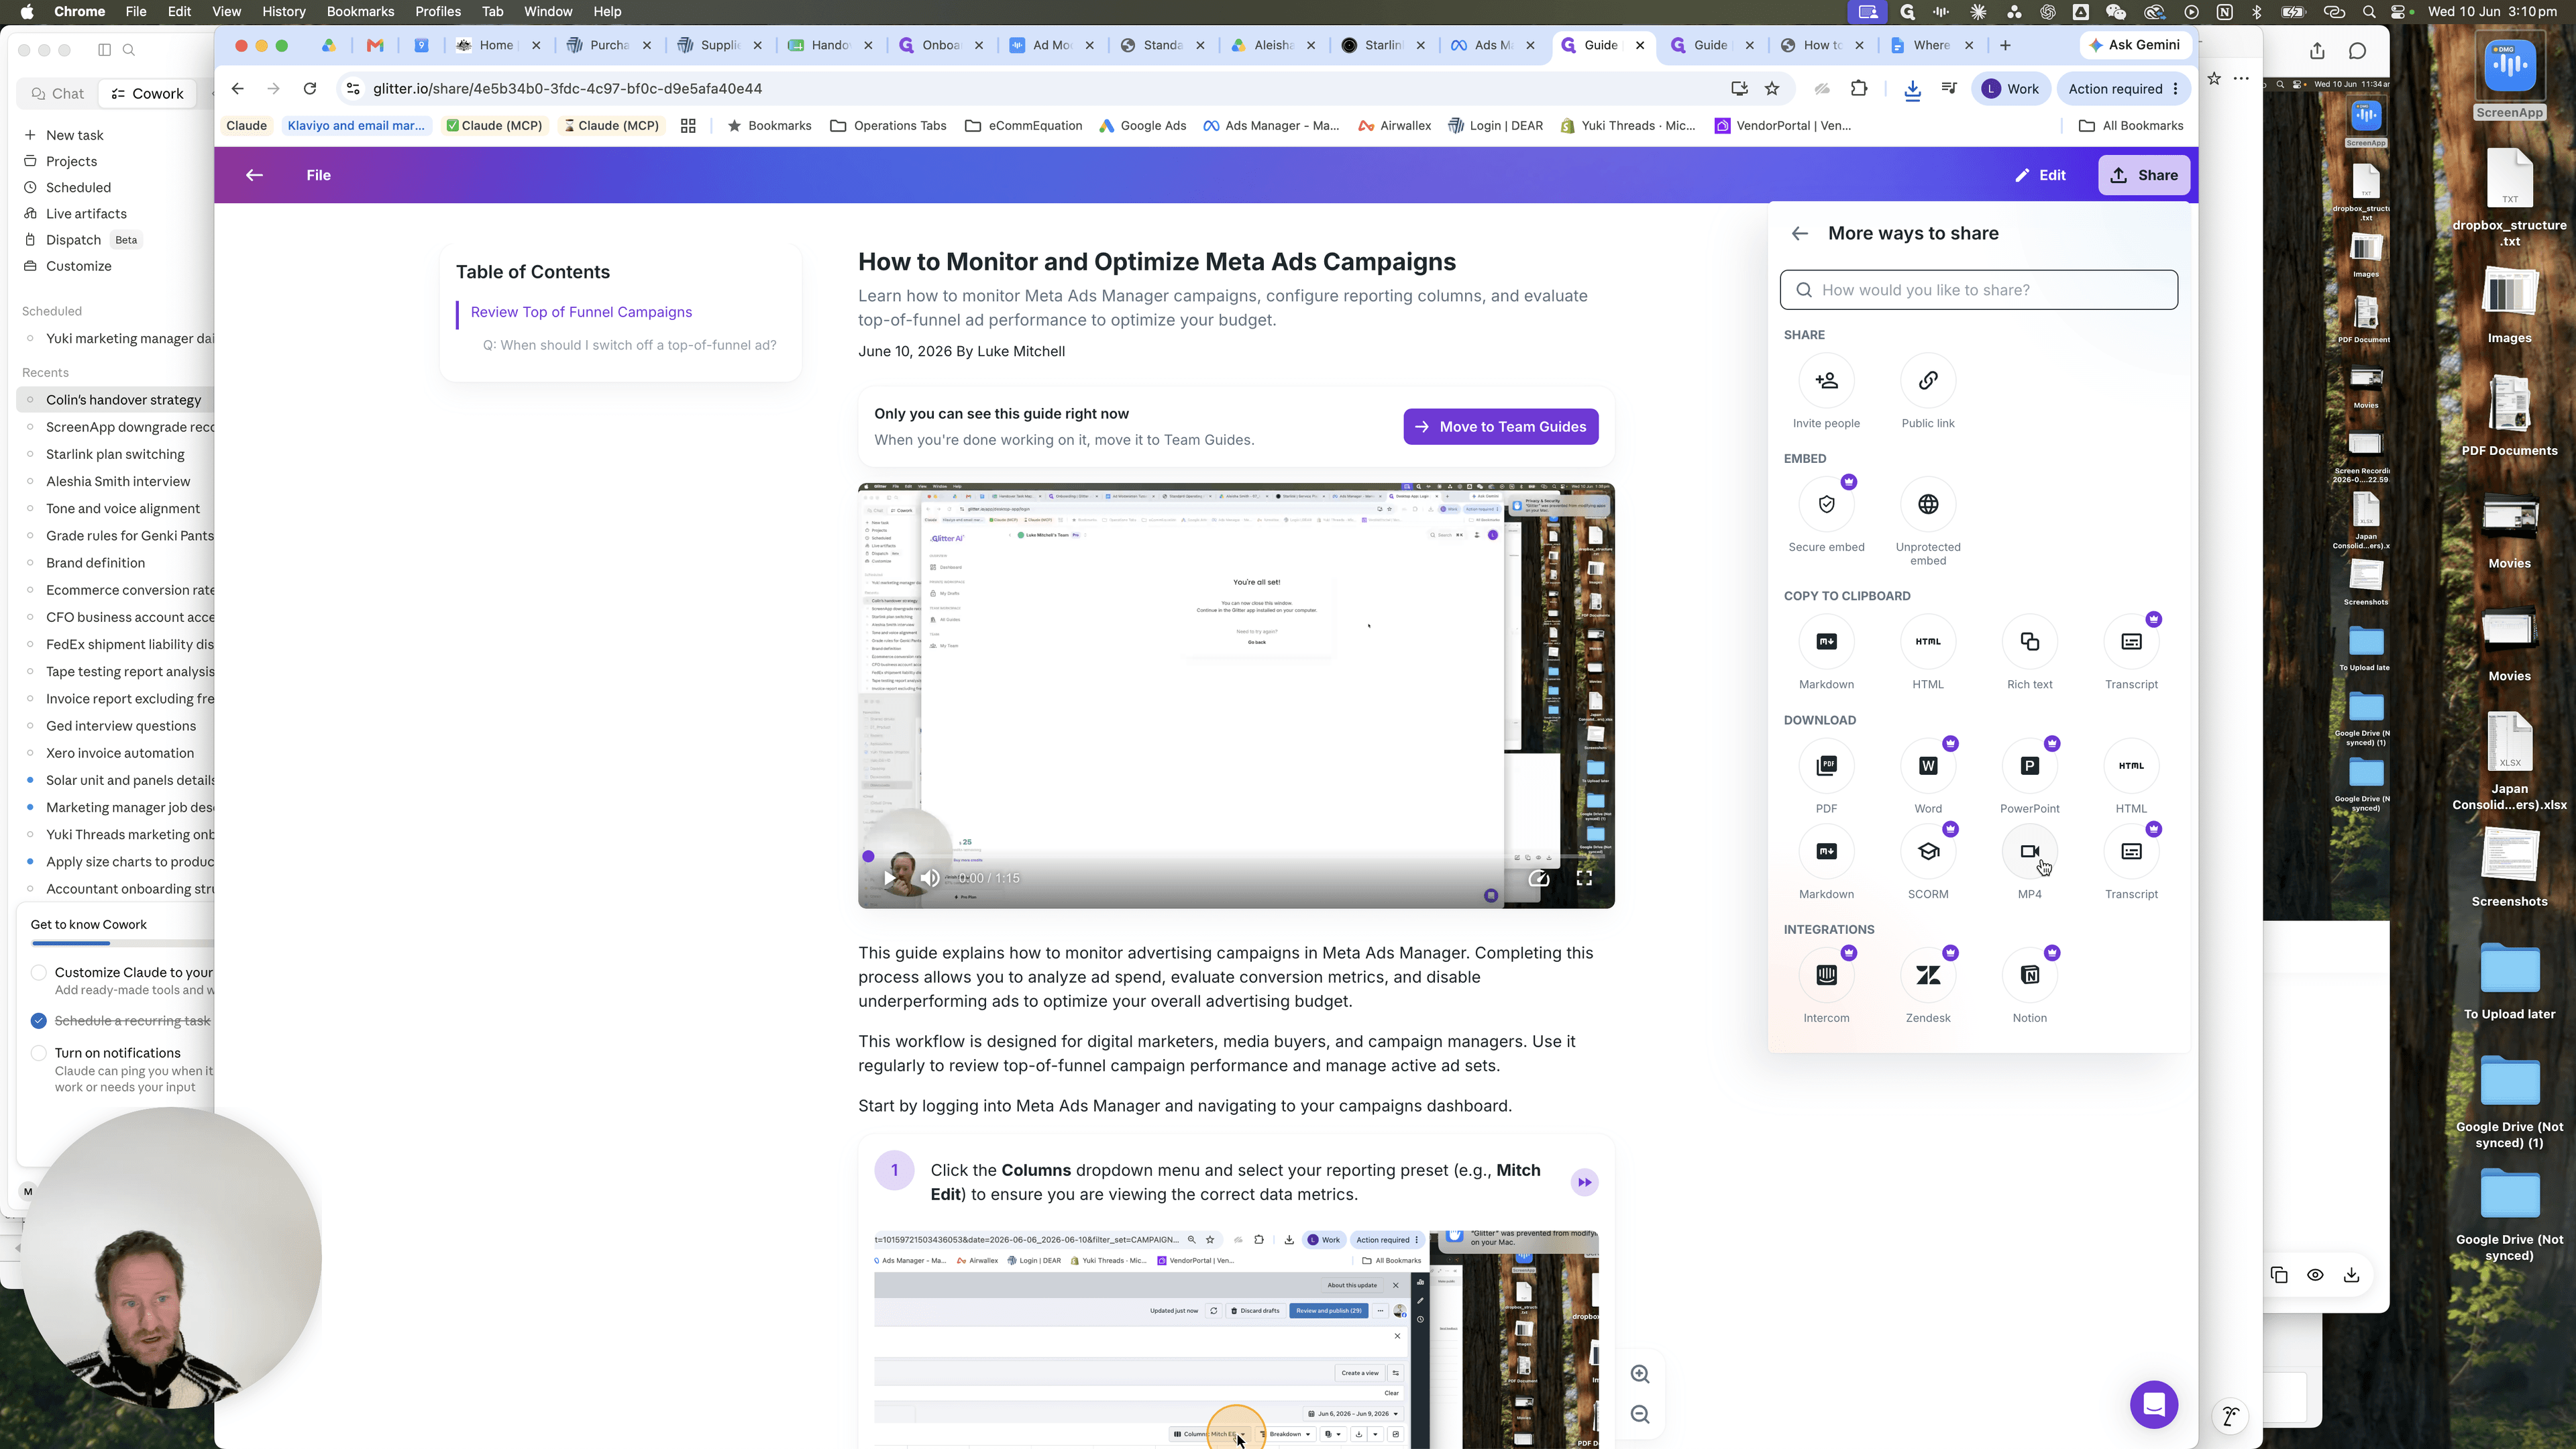Viewport: 2576px width, 1449px height.
Task: Copy guide as HTML to clipboard
Action: pos(1928,642)
